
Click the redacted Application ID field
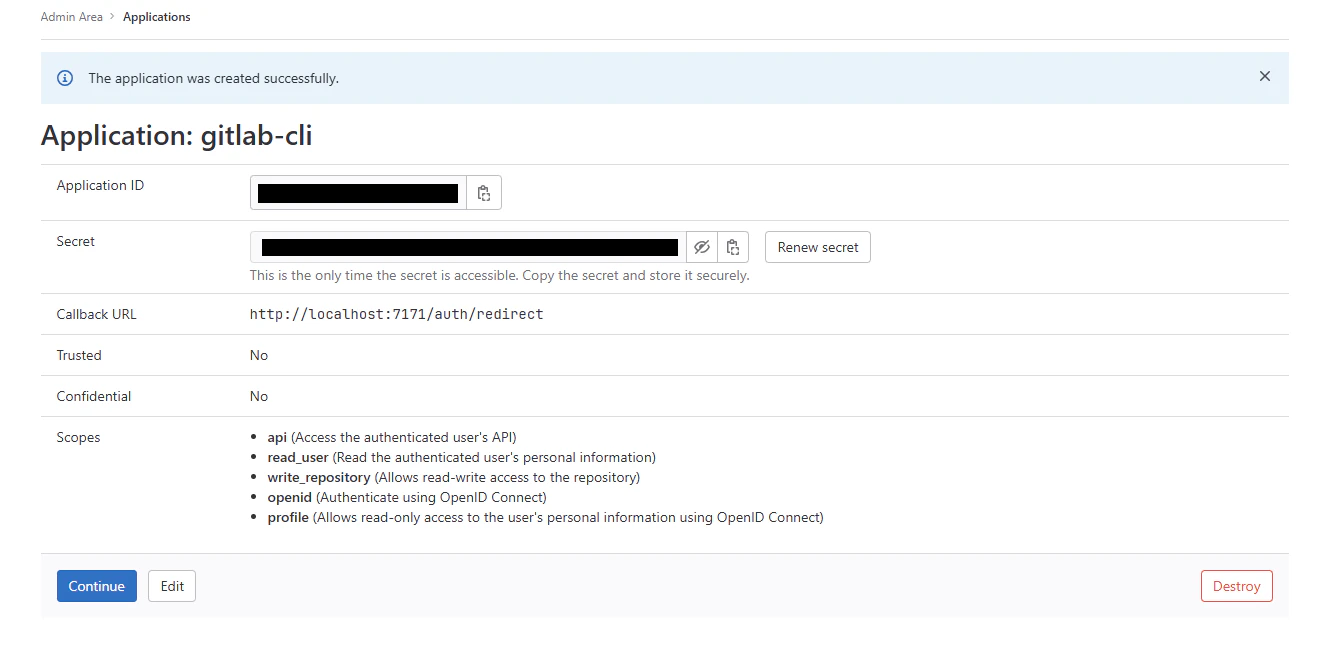[358, 193]
